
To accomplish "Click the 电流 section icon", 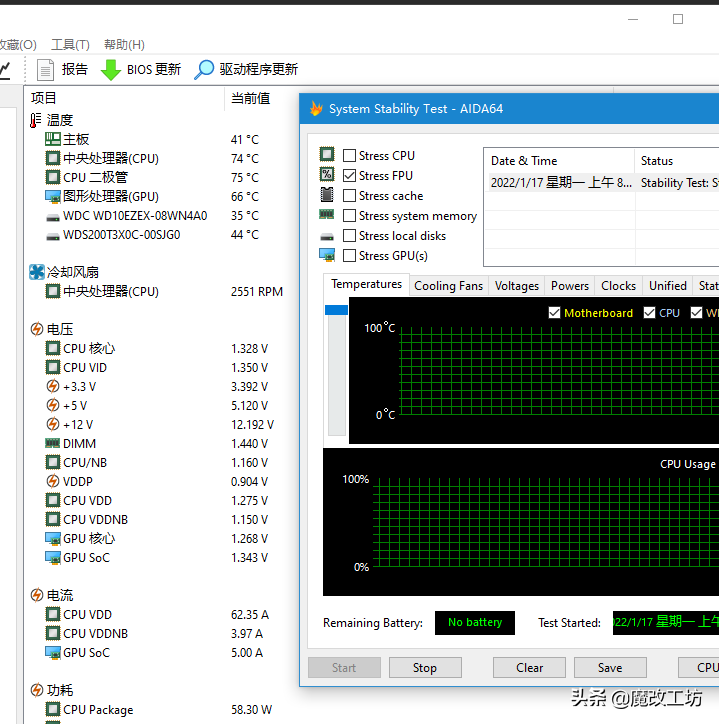I will (x=36, y=595).
